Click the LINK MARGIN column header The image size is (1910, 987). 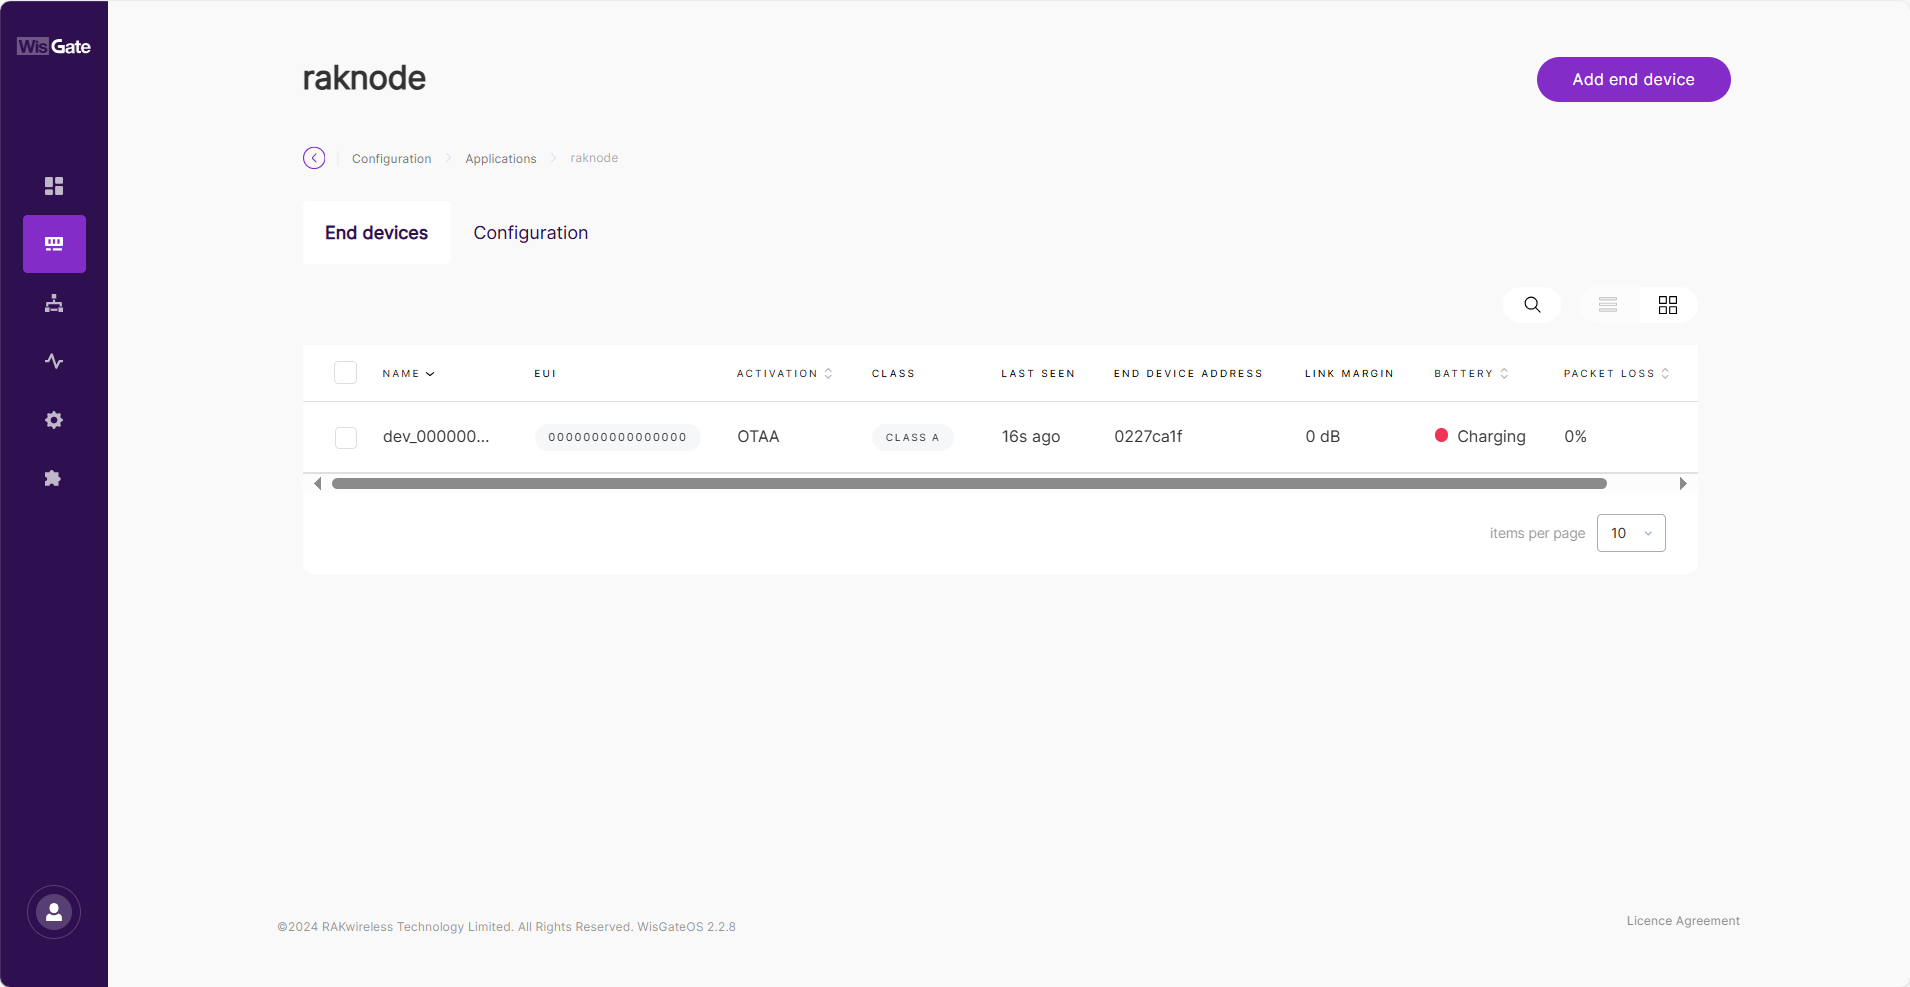[x=1349, y=374]
